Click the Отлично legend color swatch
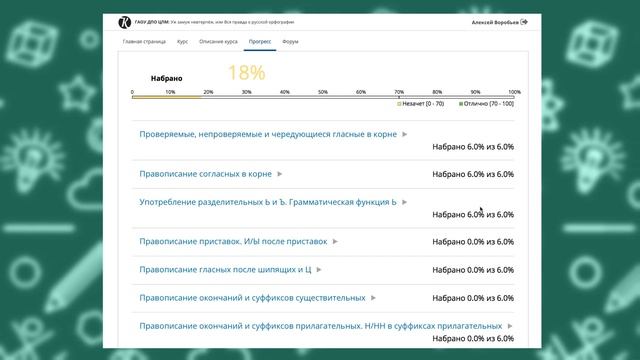 tap(461, 104)
